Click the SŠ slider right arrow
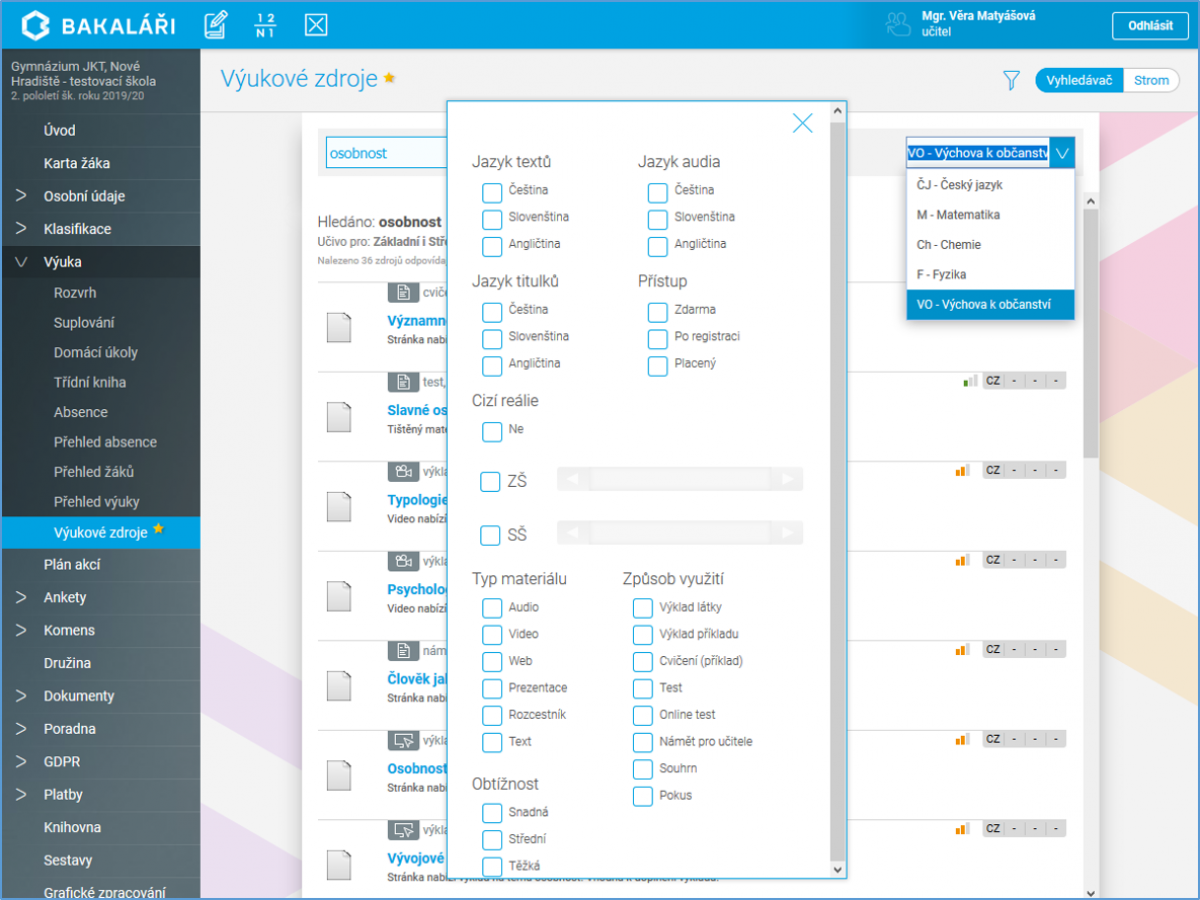The width and height of the screenshot is (1200, 900). click(788, 534)
